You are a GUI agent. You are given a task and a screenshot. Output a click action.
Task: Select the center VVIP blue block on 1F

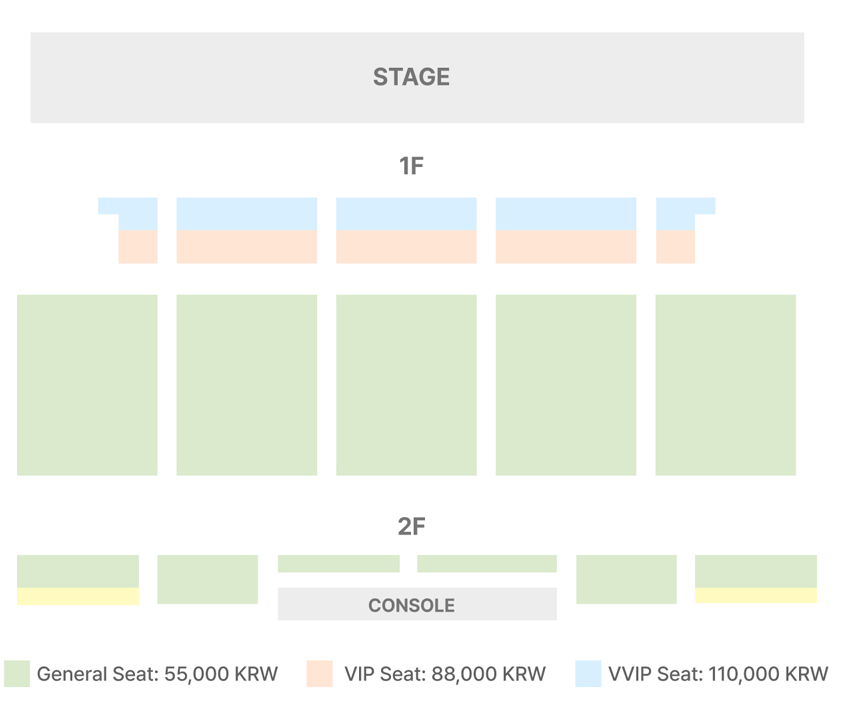[406, 214]
